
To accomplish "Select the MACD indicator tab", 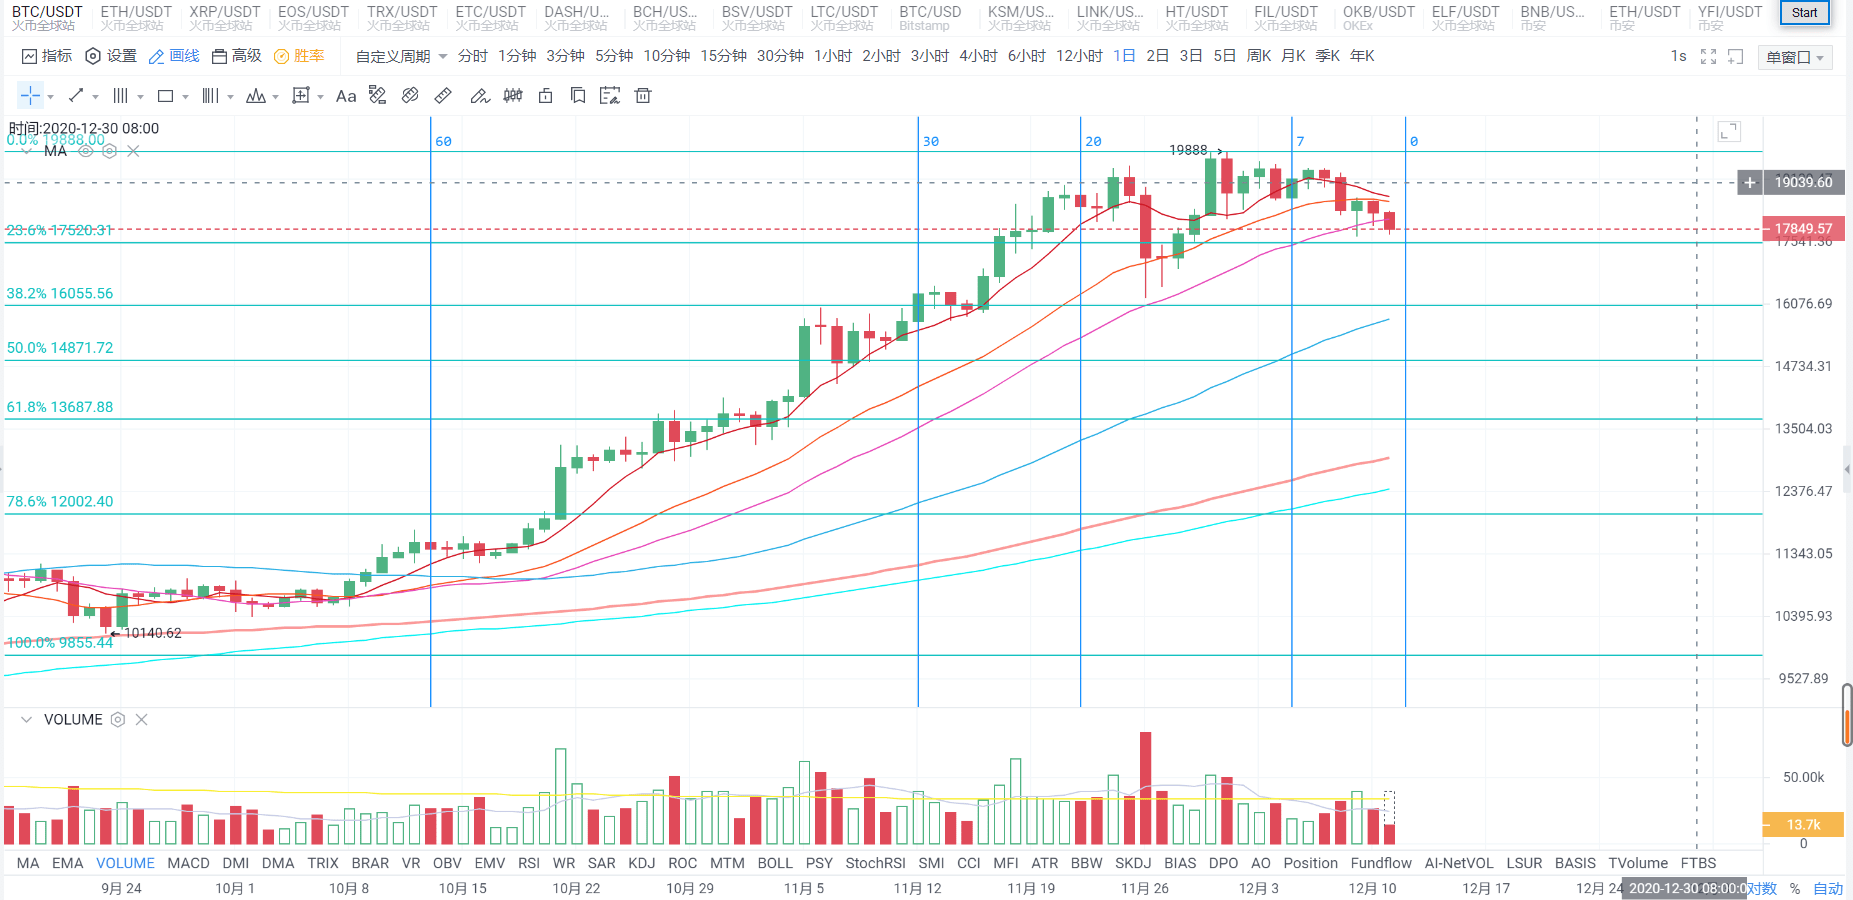I will pos(188,863).
